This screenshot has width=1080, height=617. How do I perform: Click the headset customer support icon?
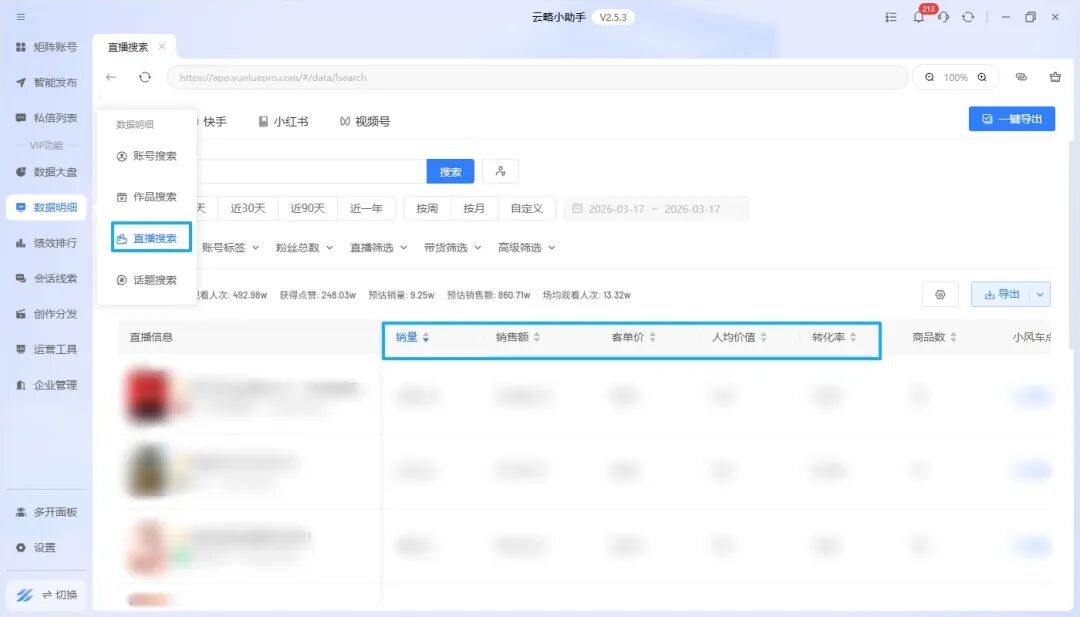942,18
